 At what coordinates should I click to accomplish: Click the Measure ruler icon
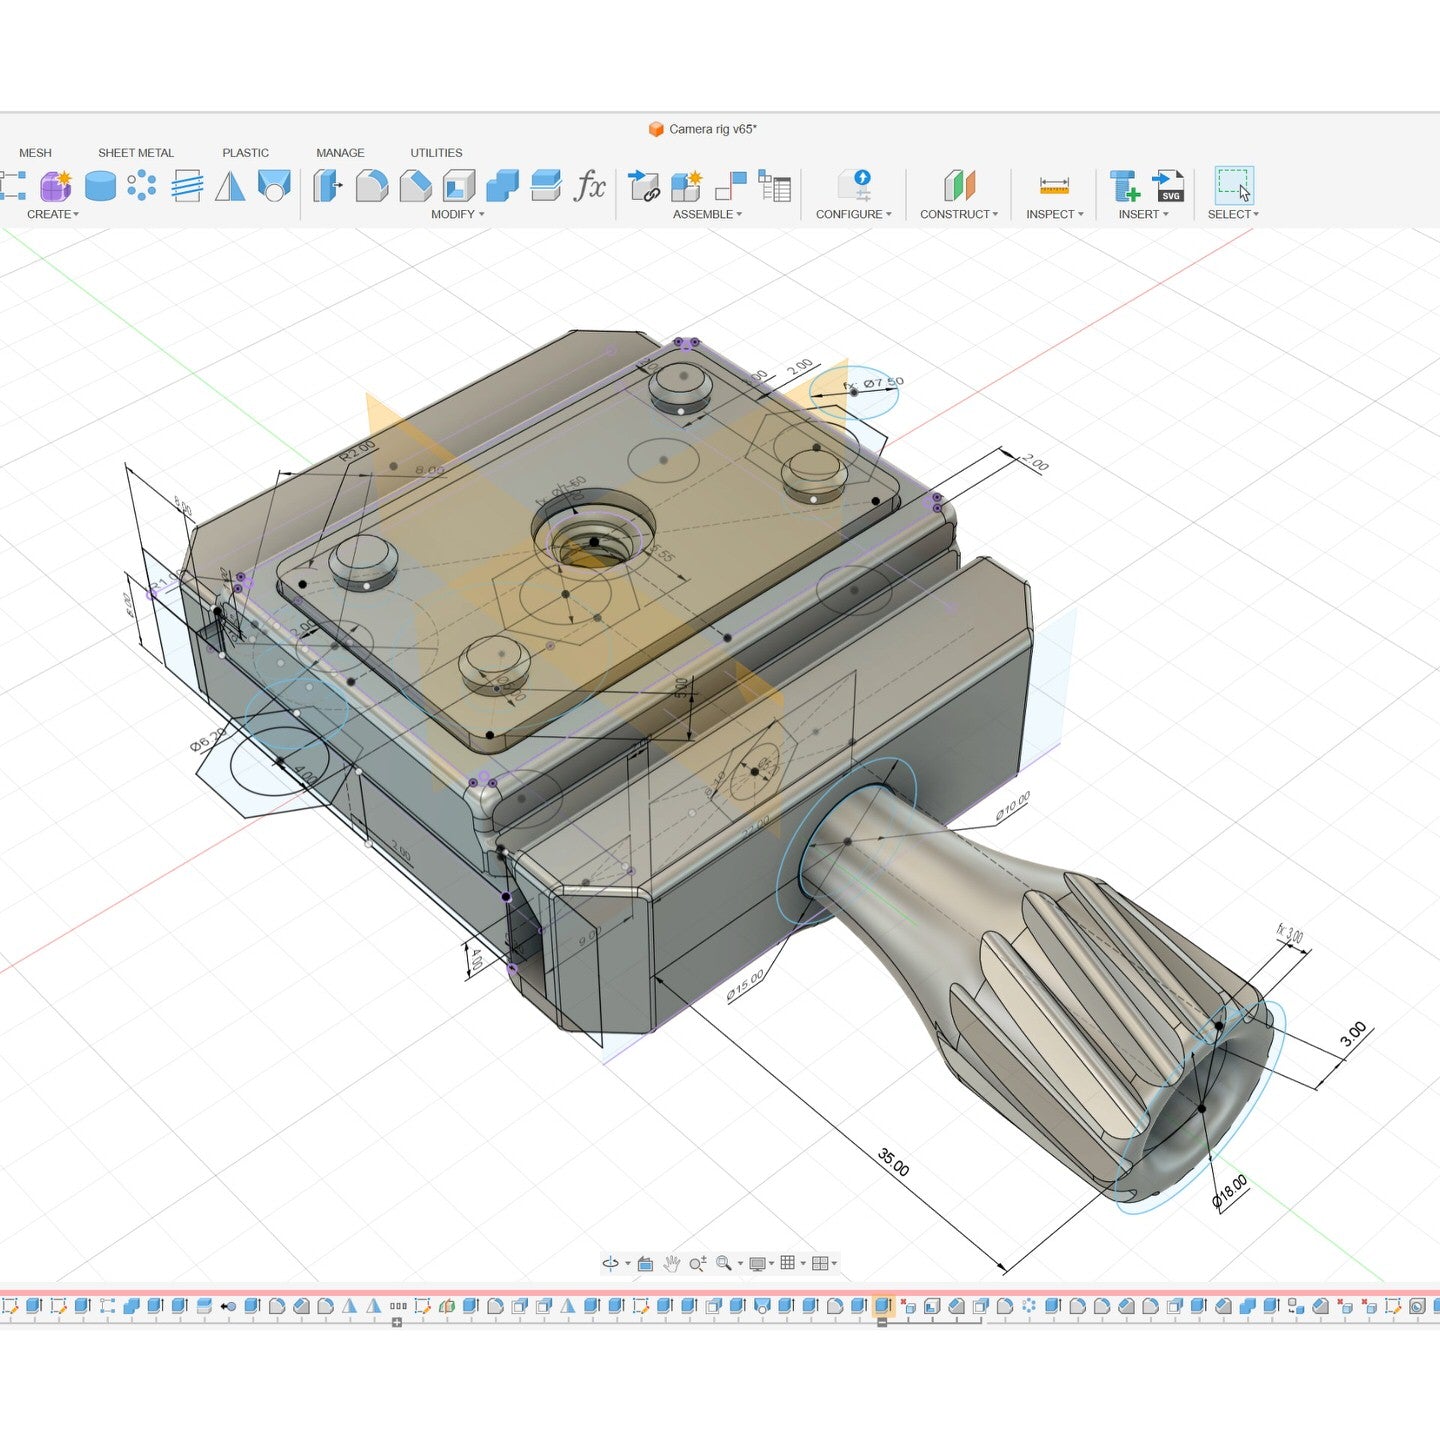tap(1054, 186)
